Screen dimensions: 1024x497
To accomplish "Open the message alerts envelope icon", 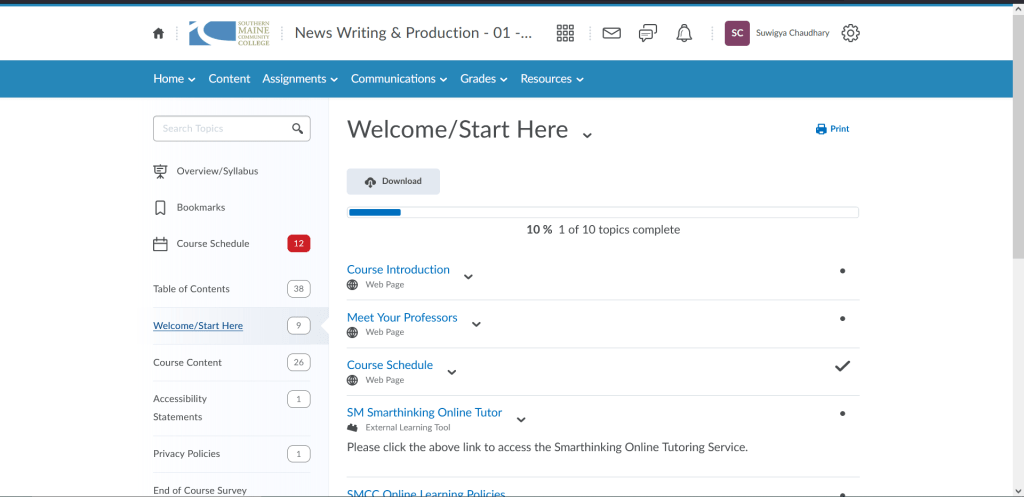I will pos(611,33).
